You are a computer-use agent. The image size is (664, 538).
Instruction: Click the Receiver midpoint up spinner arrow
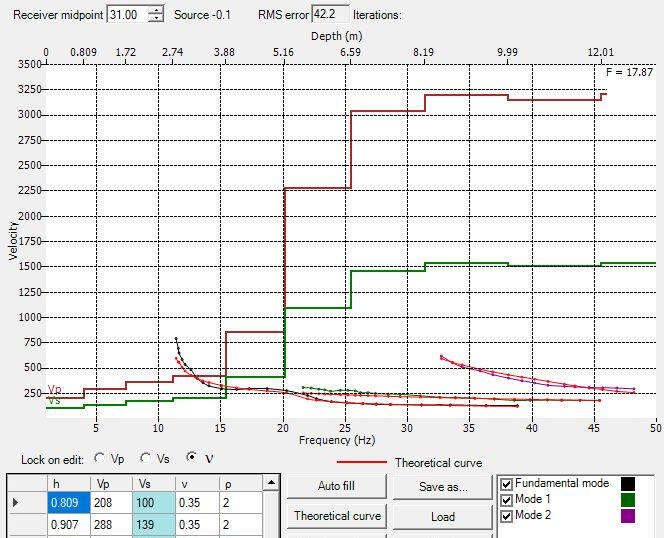[x=155, y=10]
